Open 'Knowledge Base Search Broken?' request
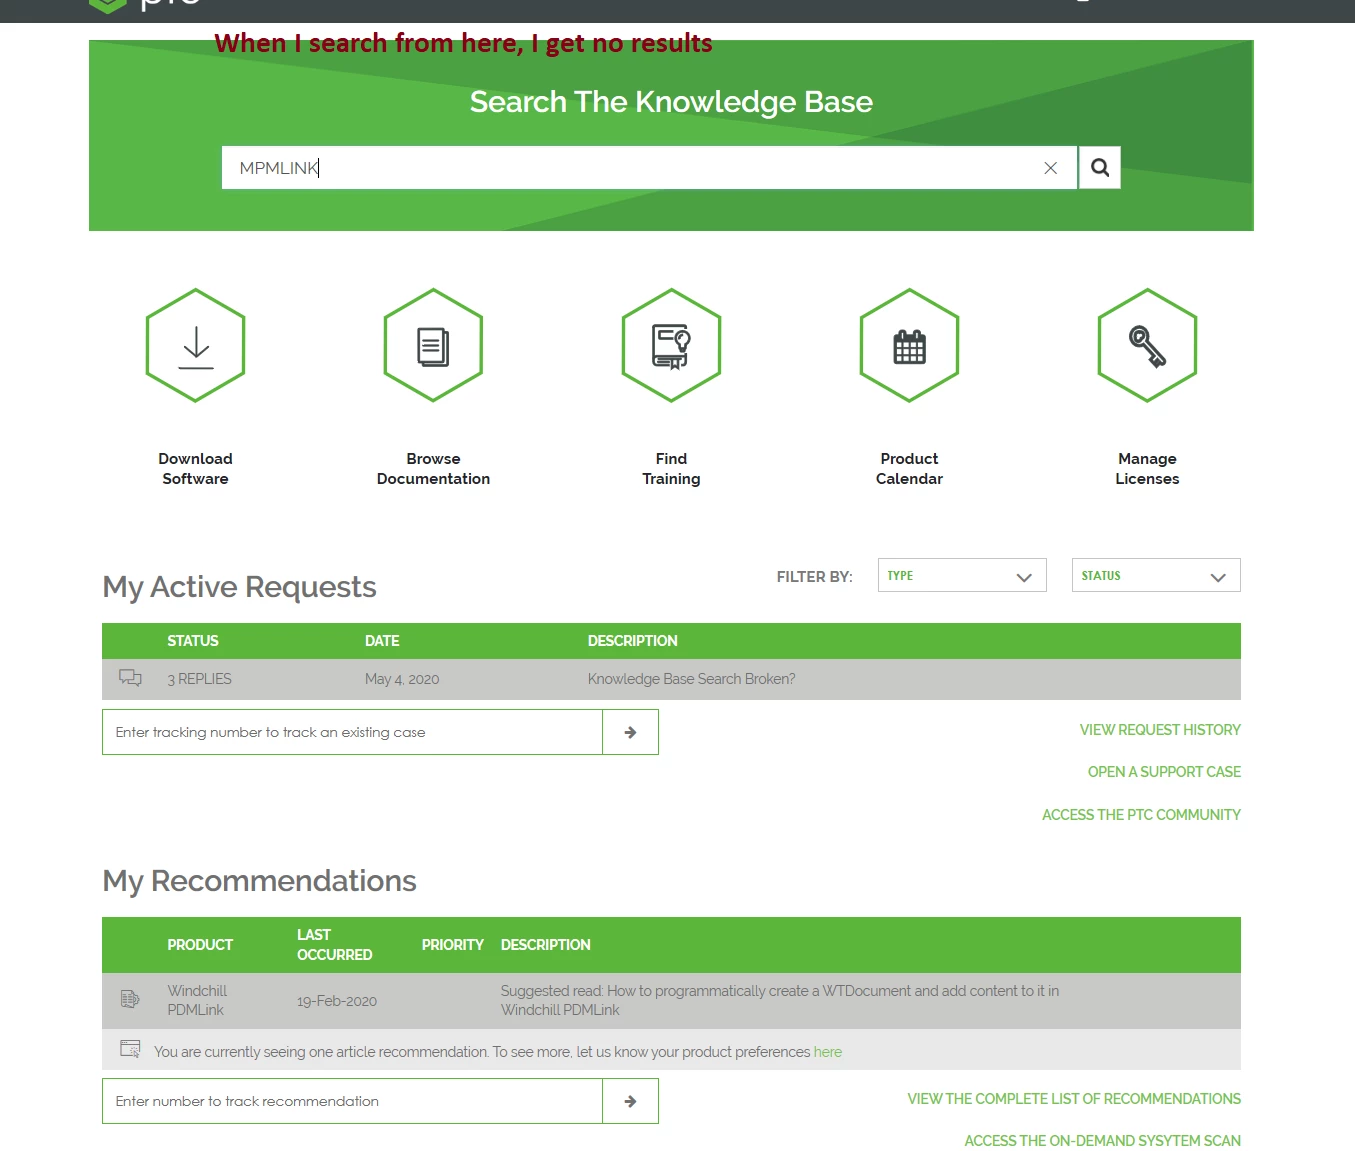This screenshot has width=1355, height=1151. click(x=691, y=679)
